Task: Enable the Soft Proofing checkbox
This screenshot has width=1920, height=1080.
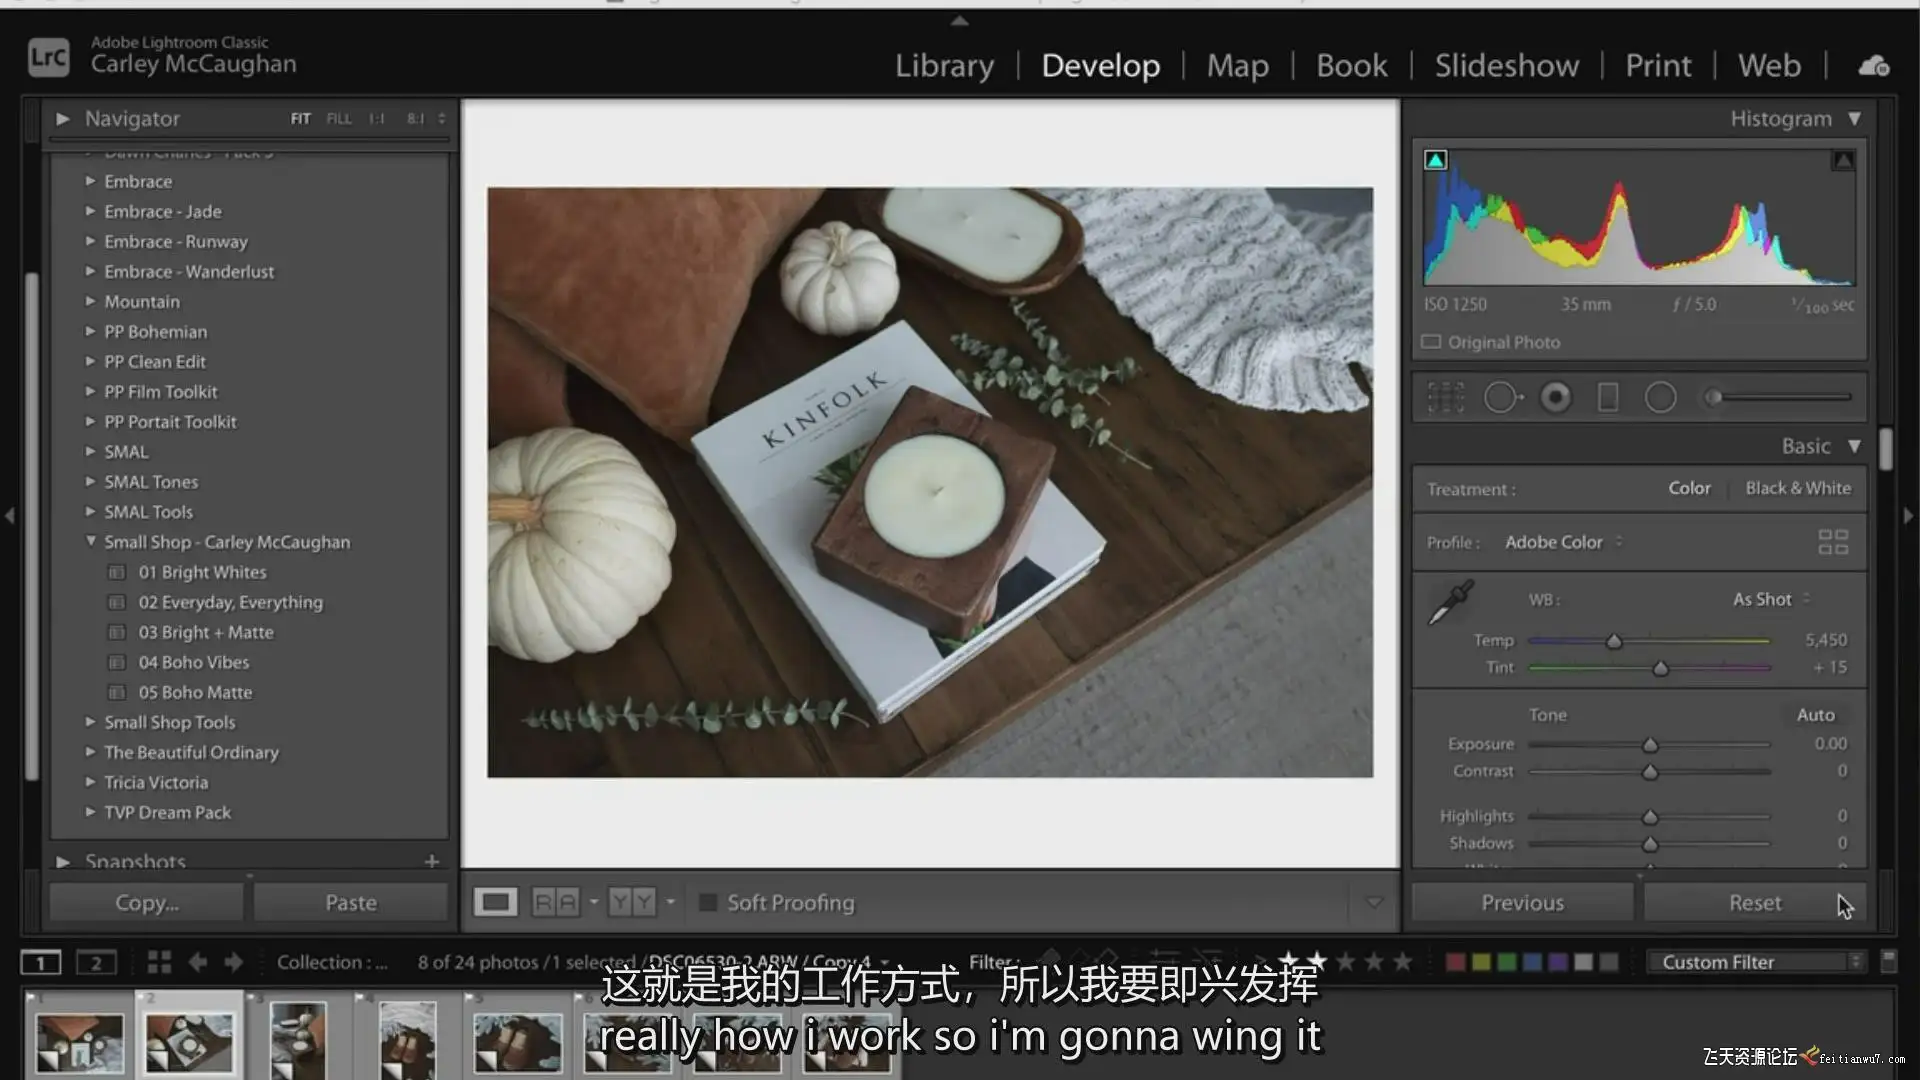Action: point(708,903)
